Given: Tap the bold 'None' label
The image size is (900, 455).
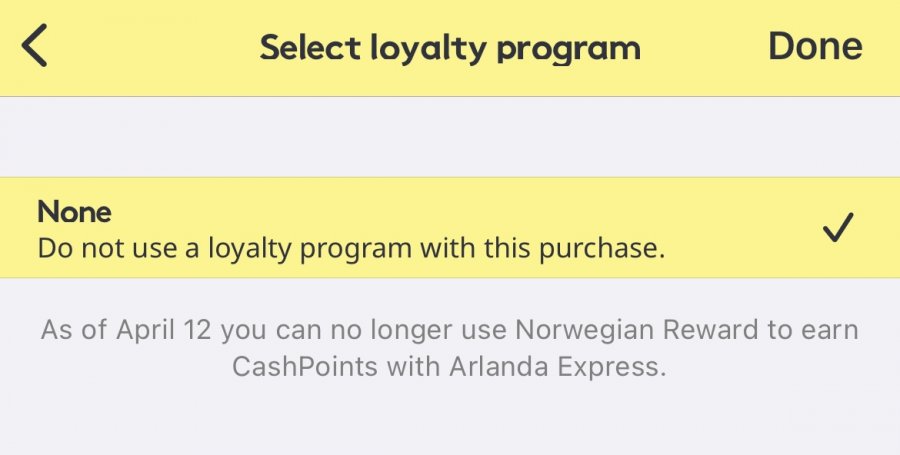Looking at the screenshot, I should coord(74,212).
